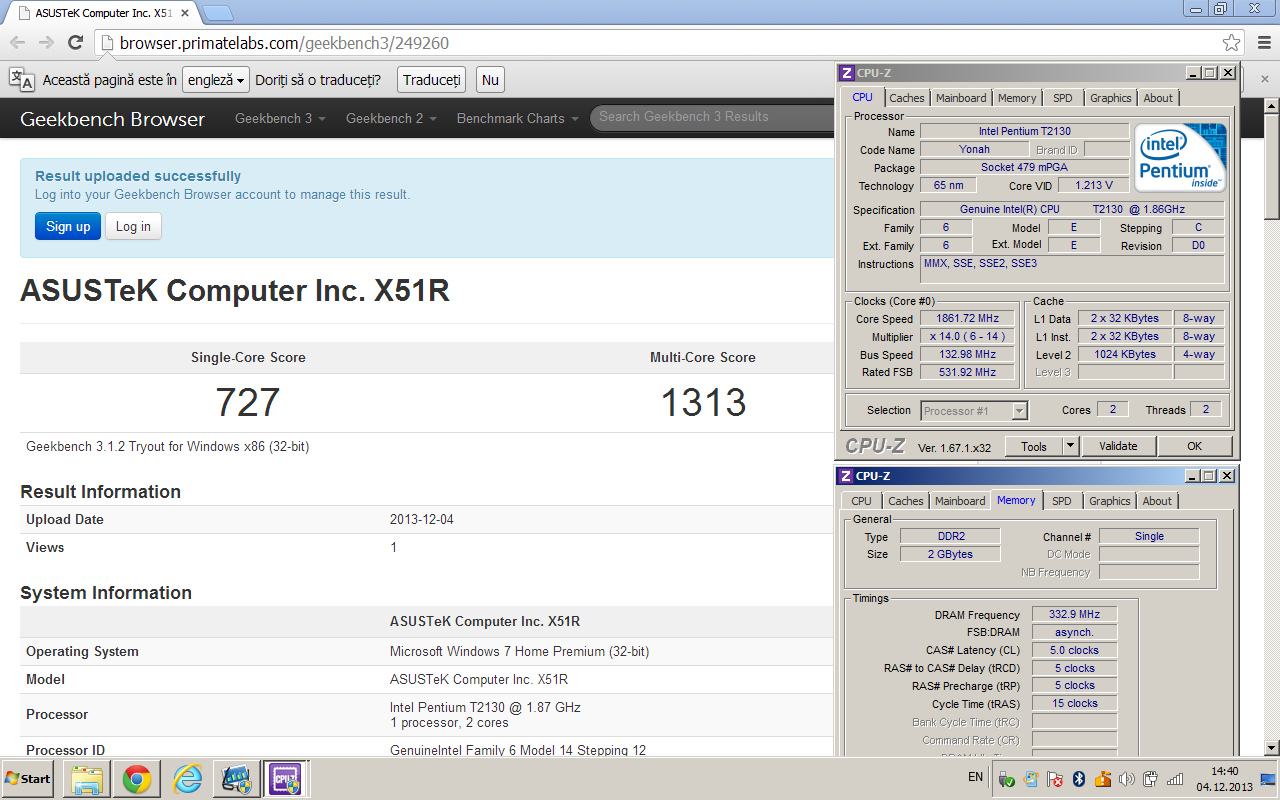1280x800 pixels.
Task: Click the dropdown arrow next to Tools
Action: (x=1070, y=446)
